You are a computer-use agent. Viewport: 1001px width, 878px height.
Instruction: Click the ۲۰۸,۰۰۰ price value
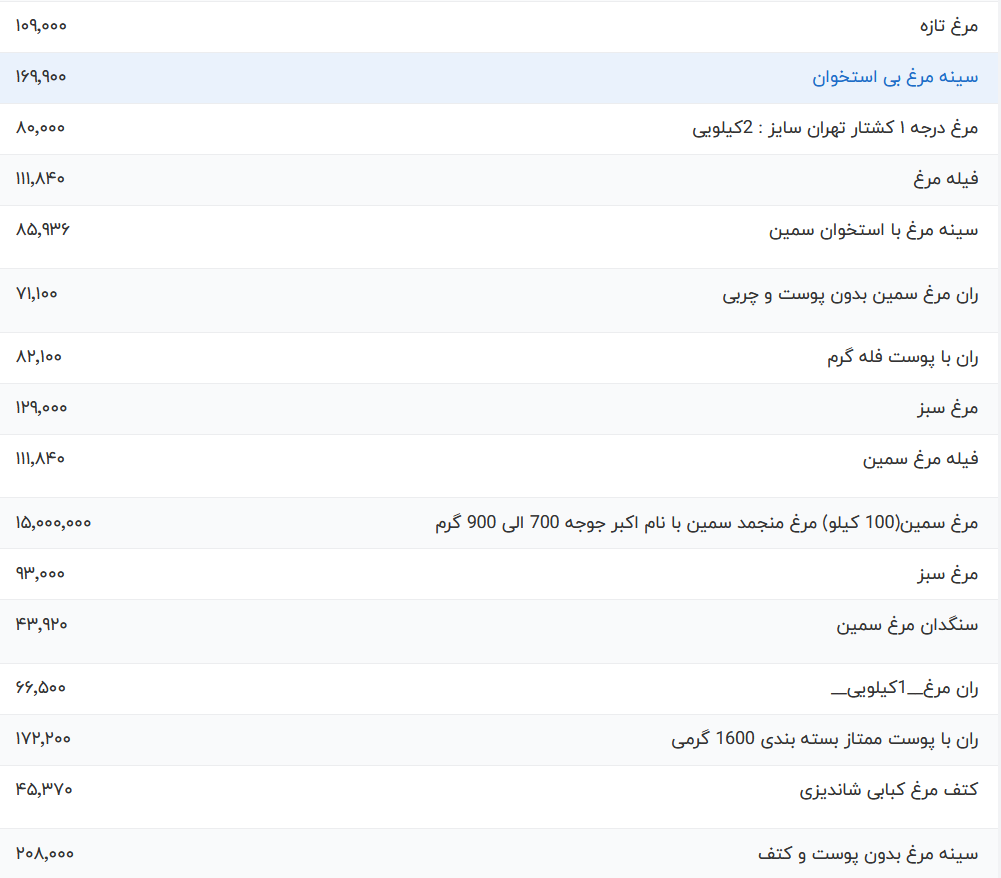click(45, 854)
